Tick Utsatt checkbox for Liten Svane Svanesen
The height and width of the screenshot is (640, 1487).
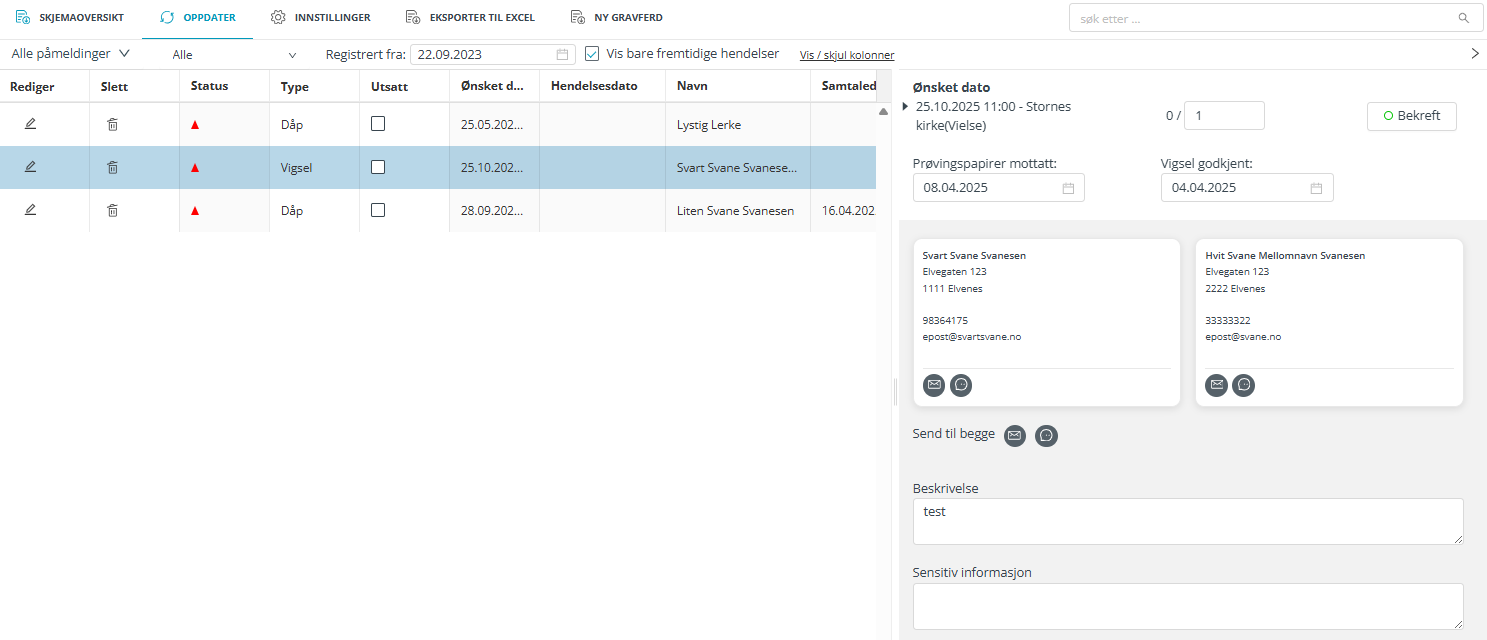click(x=378, y=211)
